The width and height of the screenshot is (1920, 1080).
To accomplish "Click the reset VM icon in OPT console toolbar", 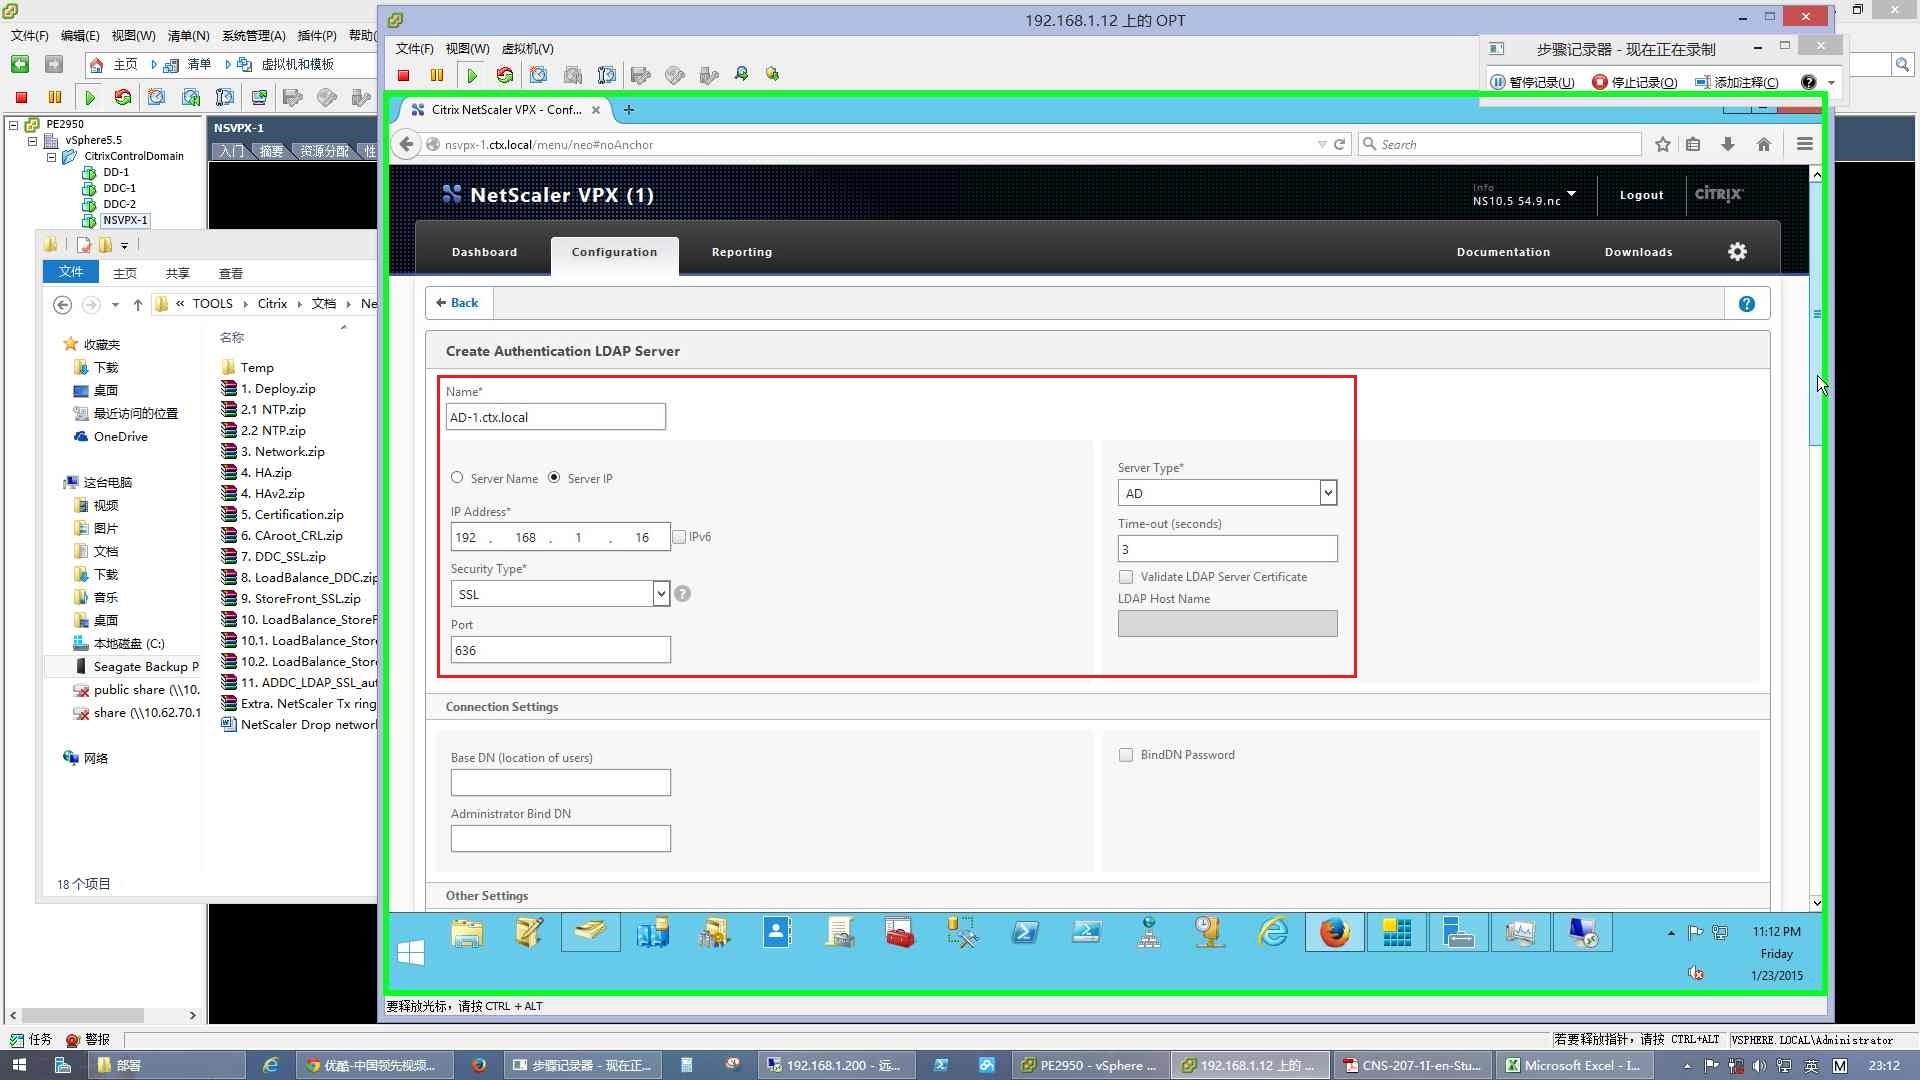I will point(505,75).
